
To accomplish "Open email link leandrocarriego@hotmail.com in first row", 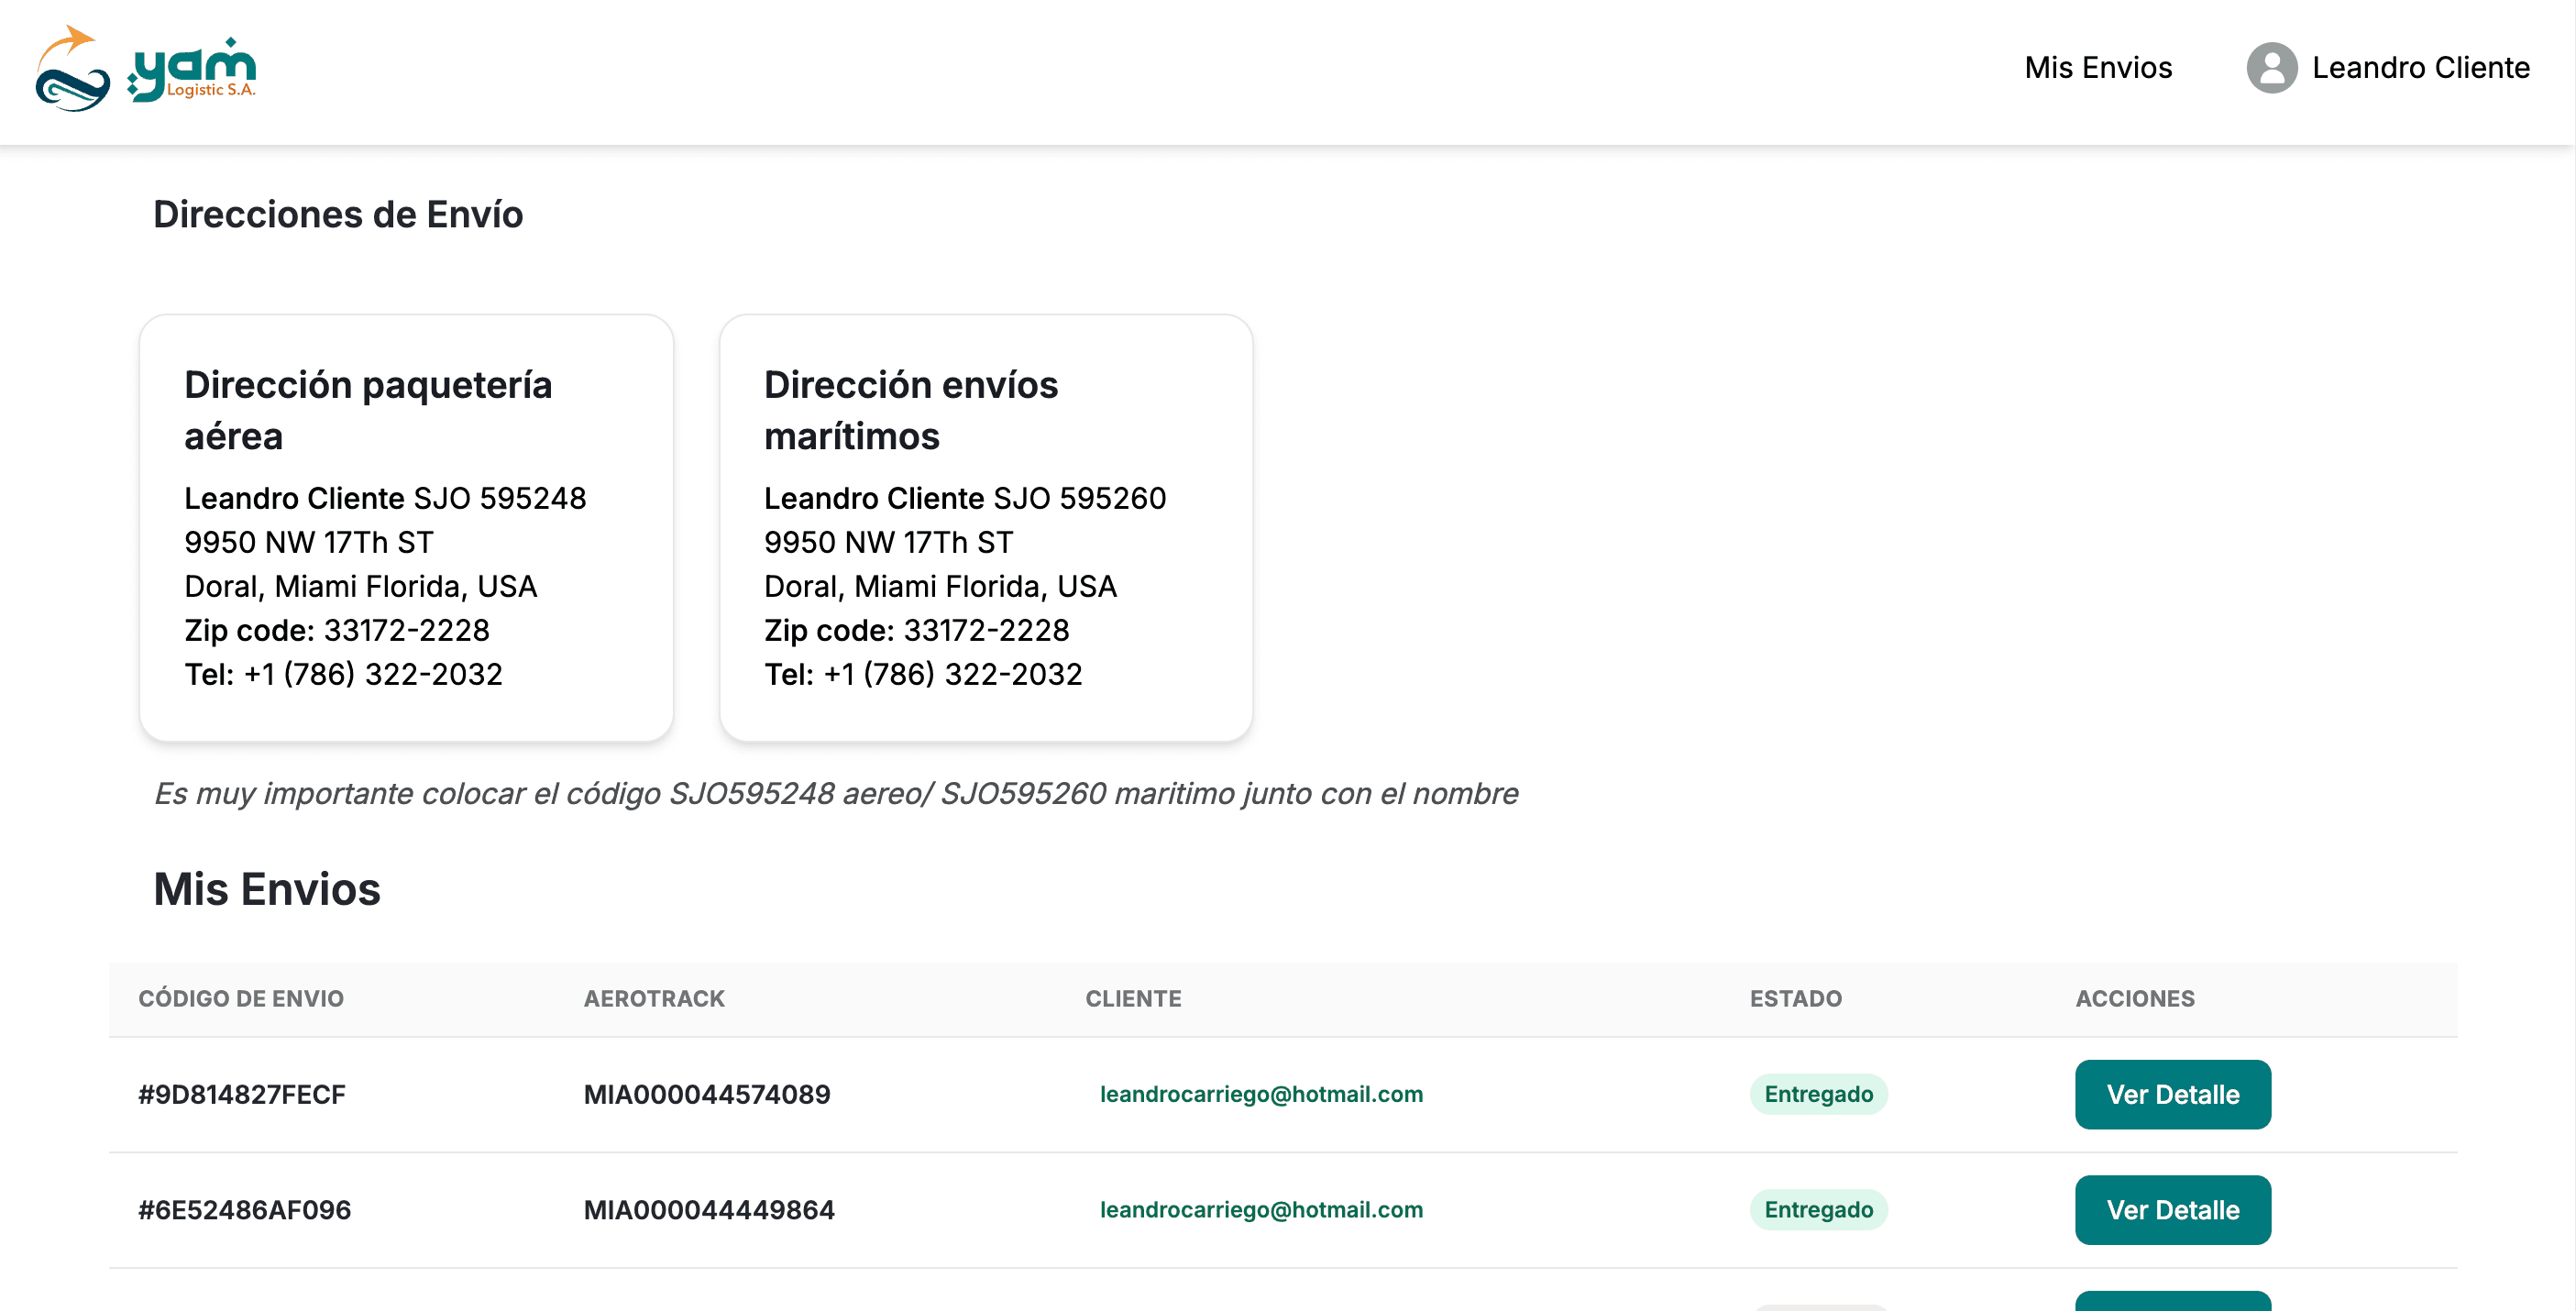I will click(x=1262, y=1094).
